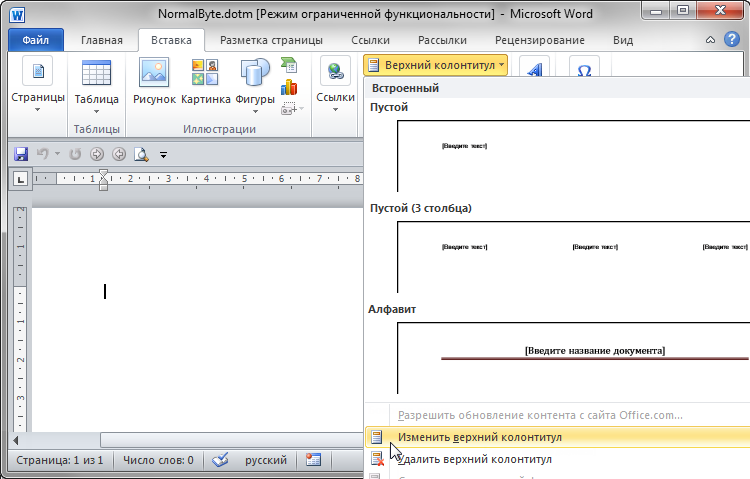This screenshot has height=479, width=750.
Task: Click the back navigation arrow in quick toolbar
Action: [119, 154]
